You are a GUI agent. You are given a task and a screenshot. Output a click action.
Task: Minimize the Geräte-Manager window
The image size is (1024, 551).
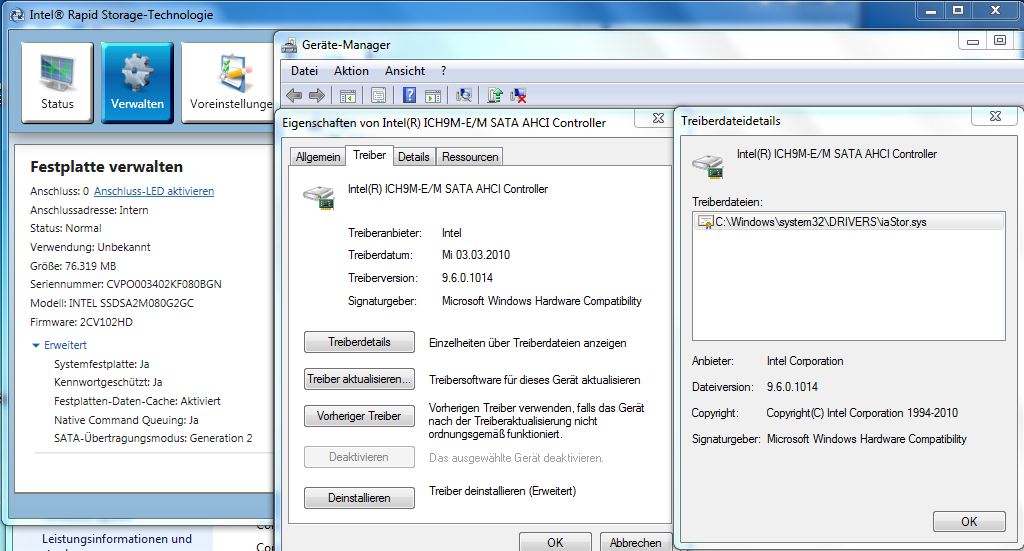coord(972,41)
